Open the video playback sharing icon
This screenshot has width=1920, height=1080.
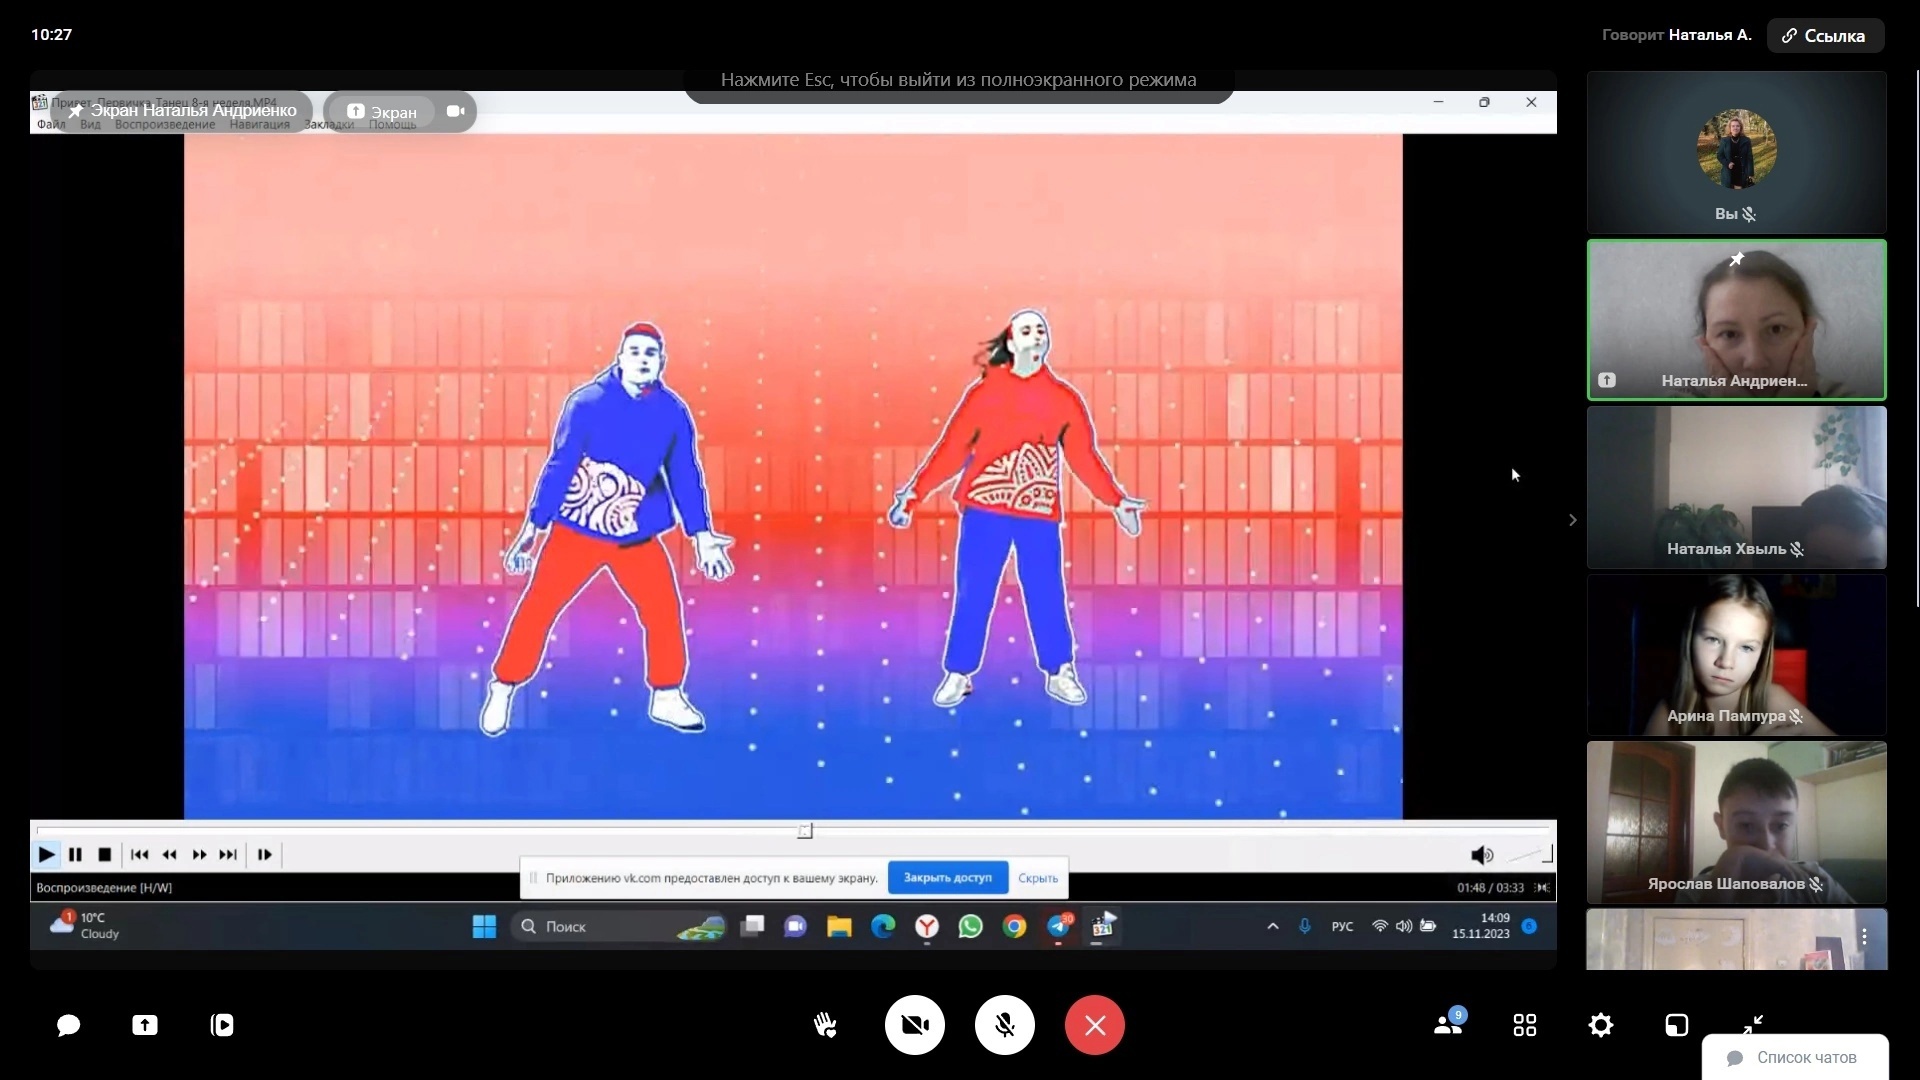click(x=222, y=1025)
